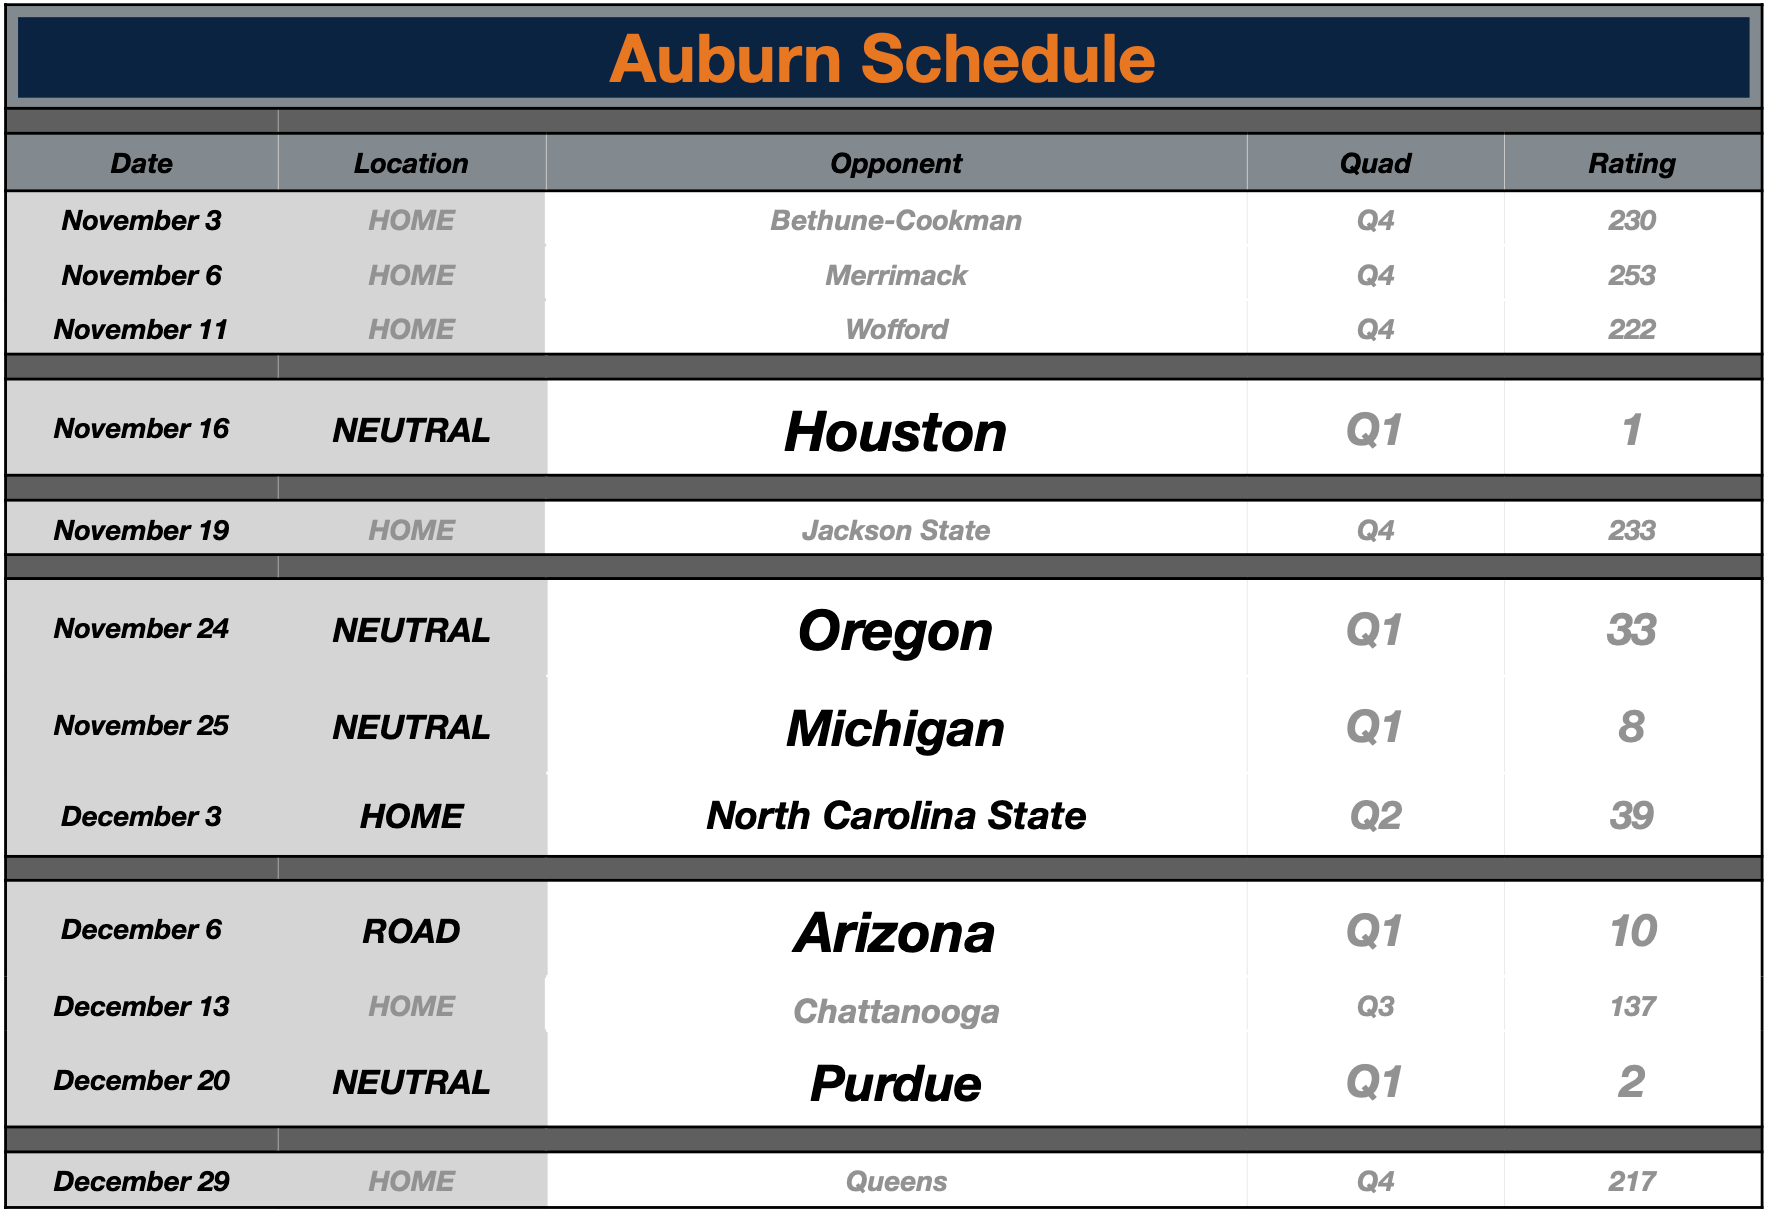1766x1213 pixels.
Task: Select the Purdue opponent cell
Action: point(896,1083)
